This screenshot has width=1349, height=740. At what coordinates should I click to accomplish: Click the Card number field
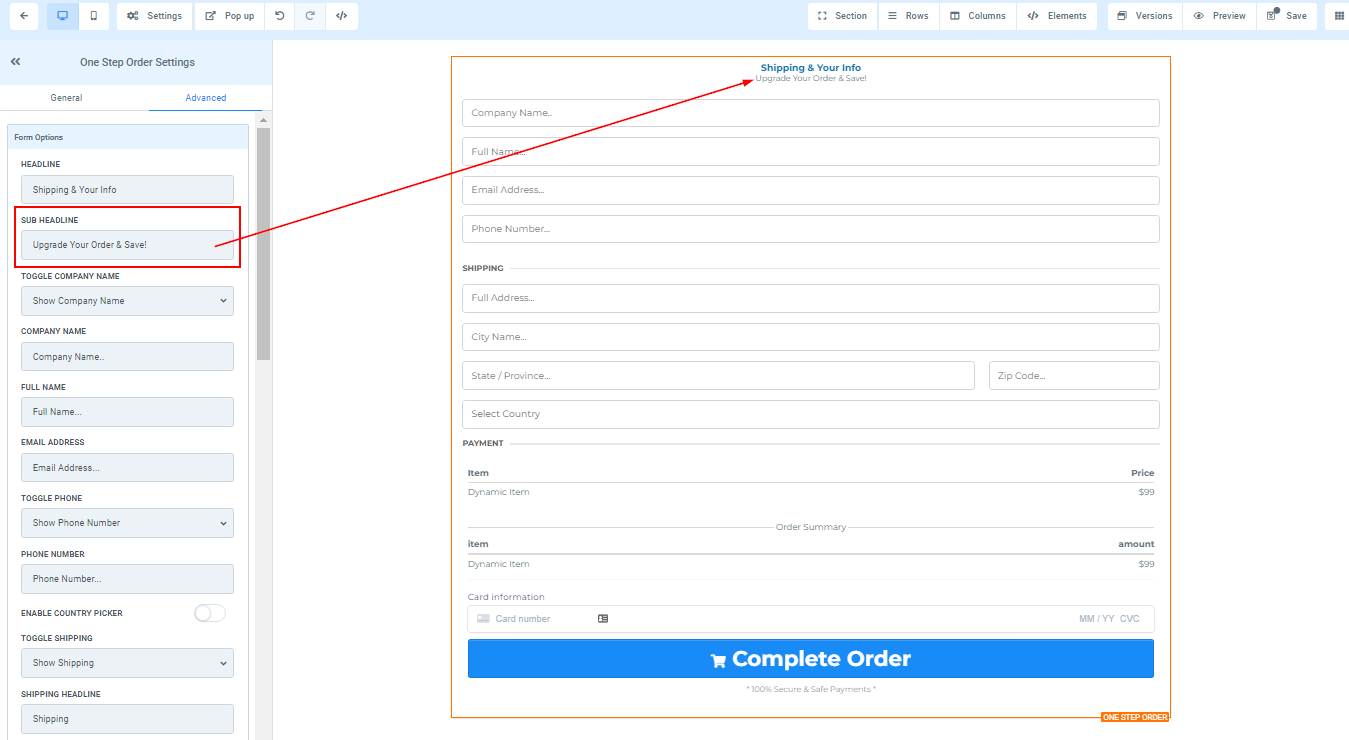811,619
